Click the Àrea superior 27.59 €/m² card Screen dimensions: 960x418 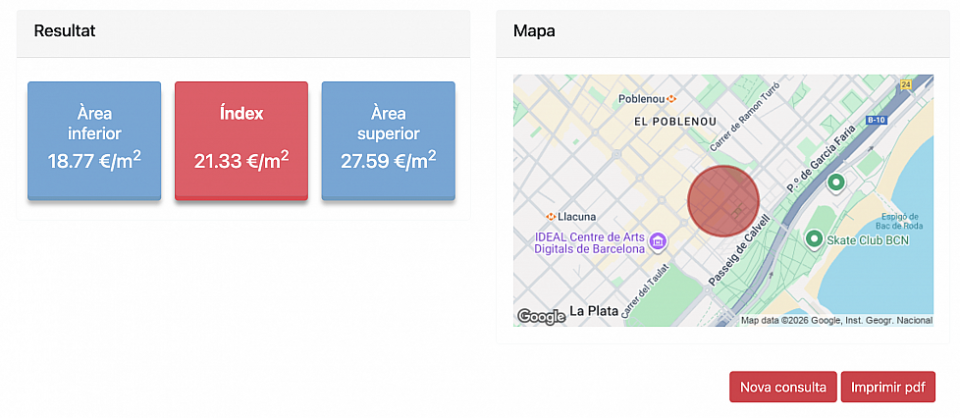(x=388, y=140)
